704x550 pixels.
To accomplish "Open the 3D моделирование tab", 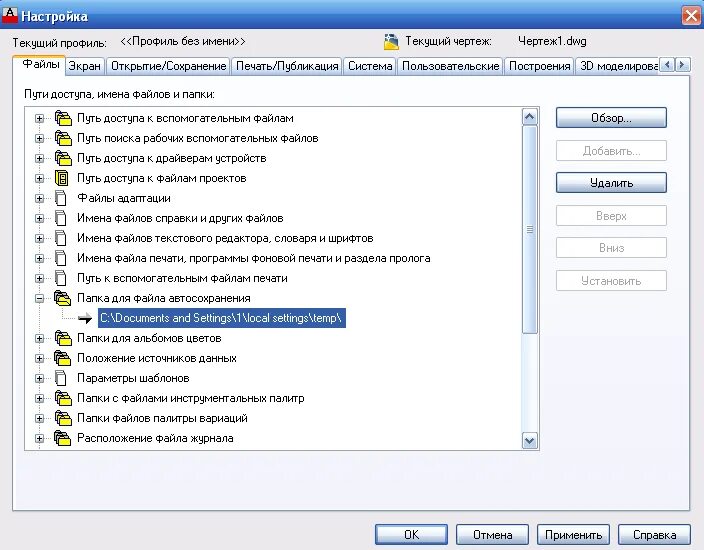I will click(618, 66).
